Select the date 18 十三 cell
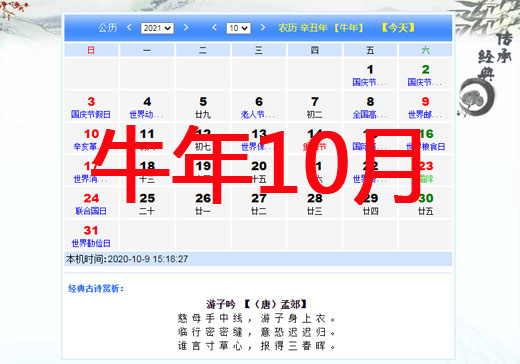 tap(147, 171)
